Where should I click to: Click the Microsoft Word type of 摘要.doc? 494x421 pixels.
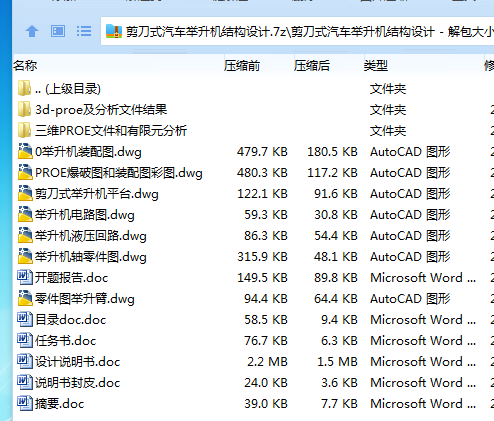pyautogui.click(x=423, y=404)
